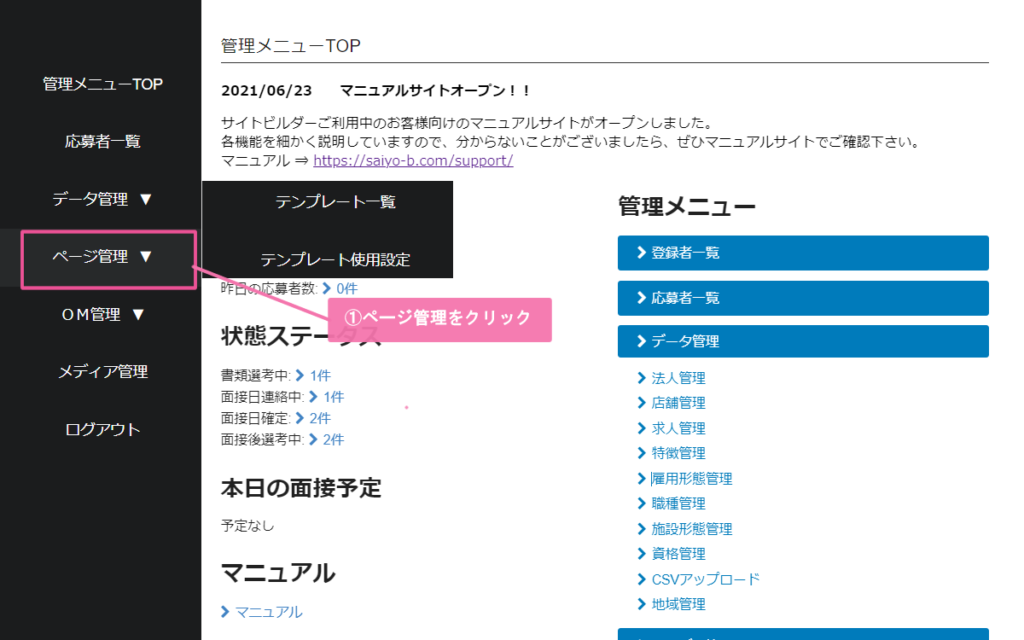Select テンプレート一覧 from the submenu
Viewport: 1024px width, 640px height.
pyautogui.click(x=335, y=202)
